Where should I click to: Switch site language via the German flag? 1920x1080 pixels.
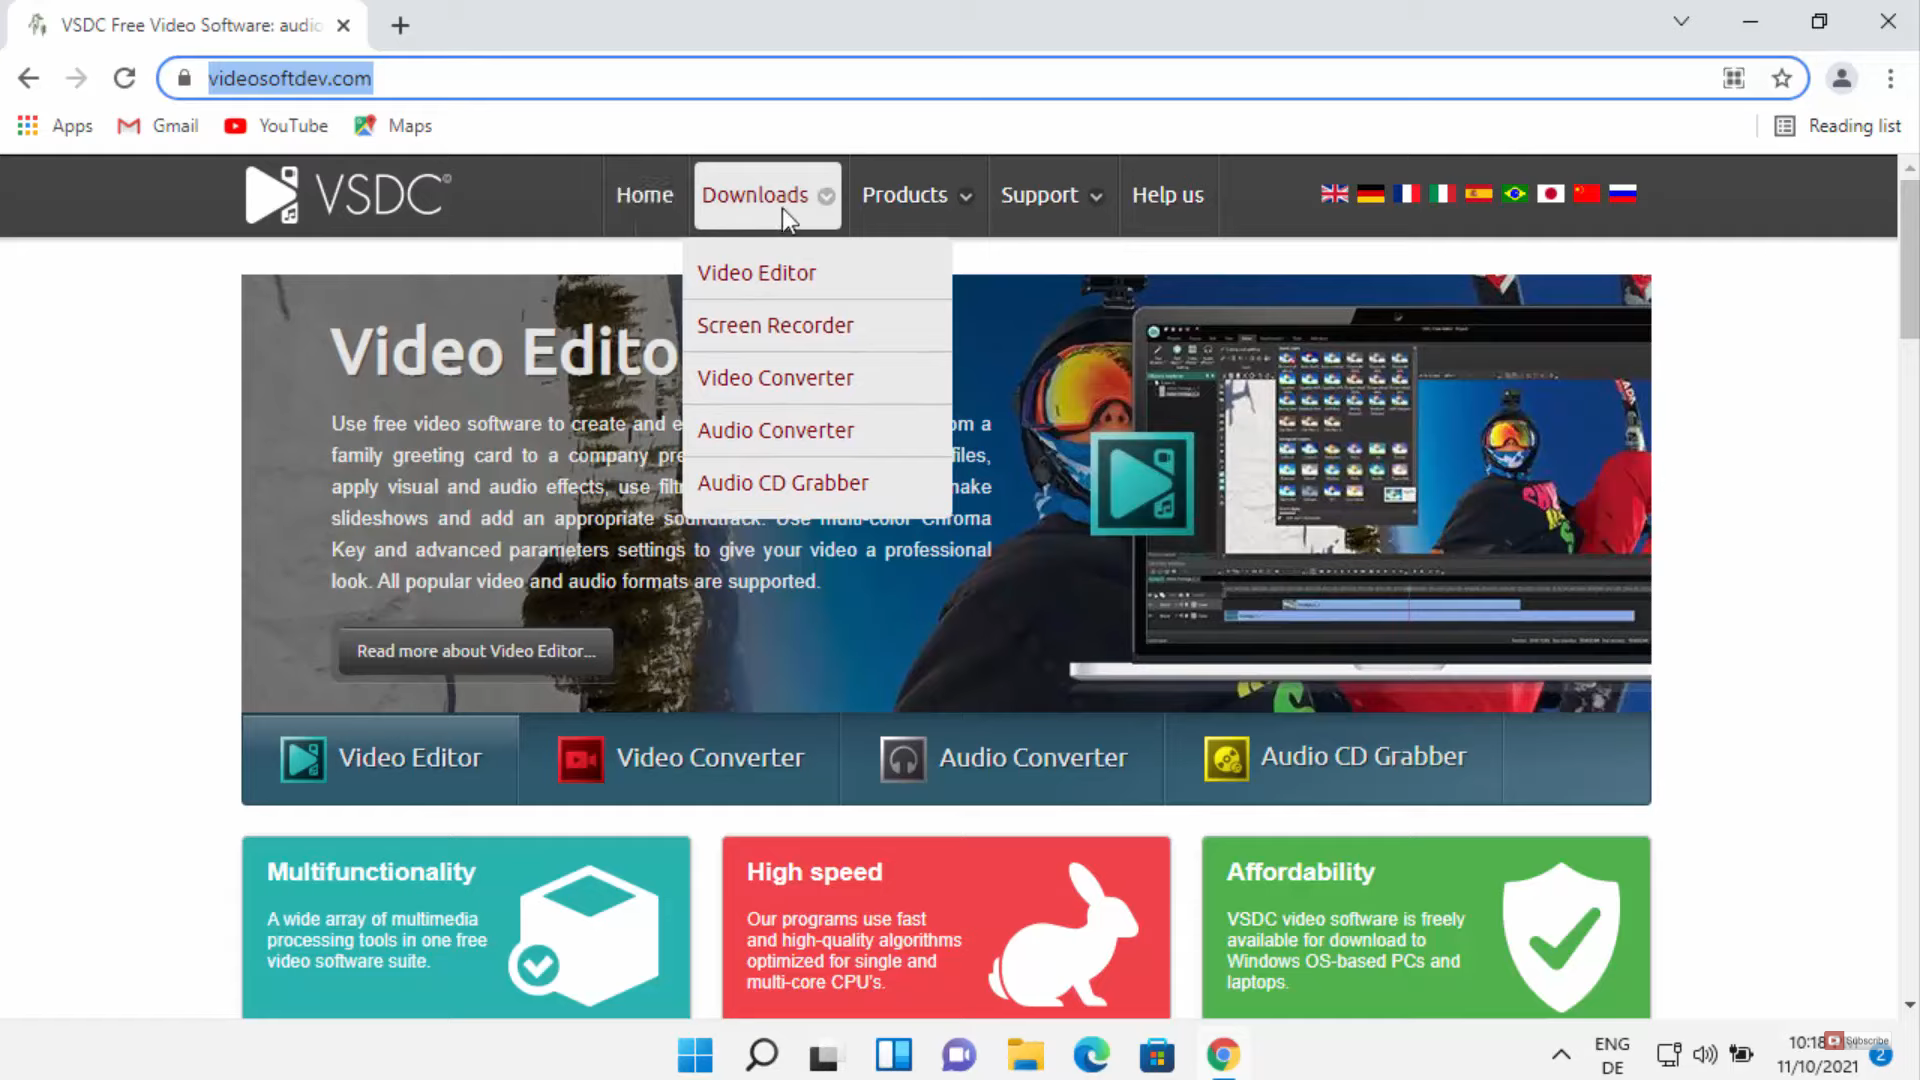coord(1370,194)
